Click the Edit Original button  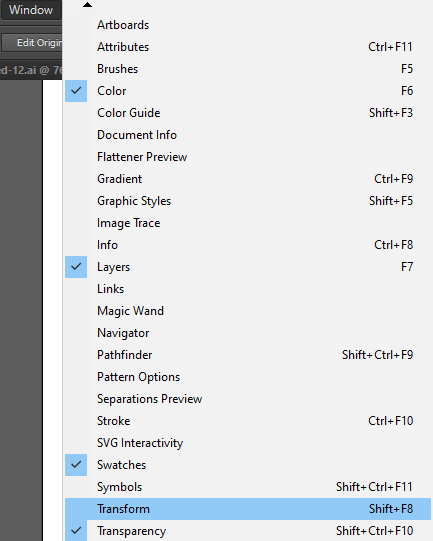click(x=32, y=42)
